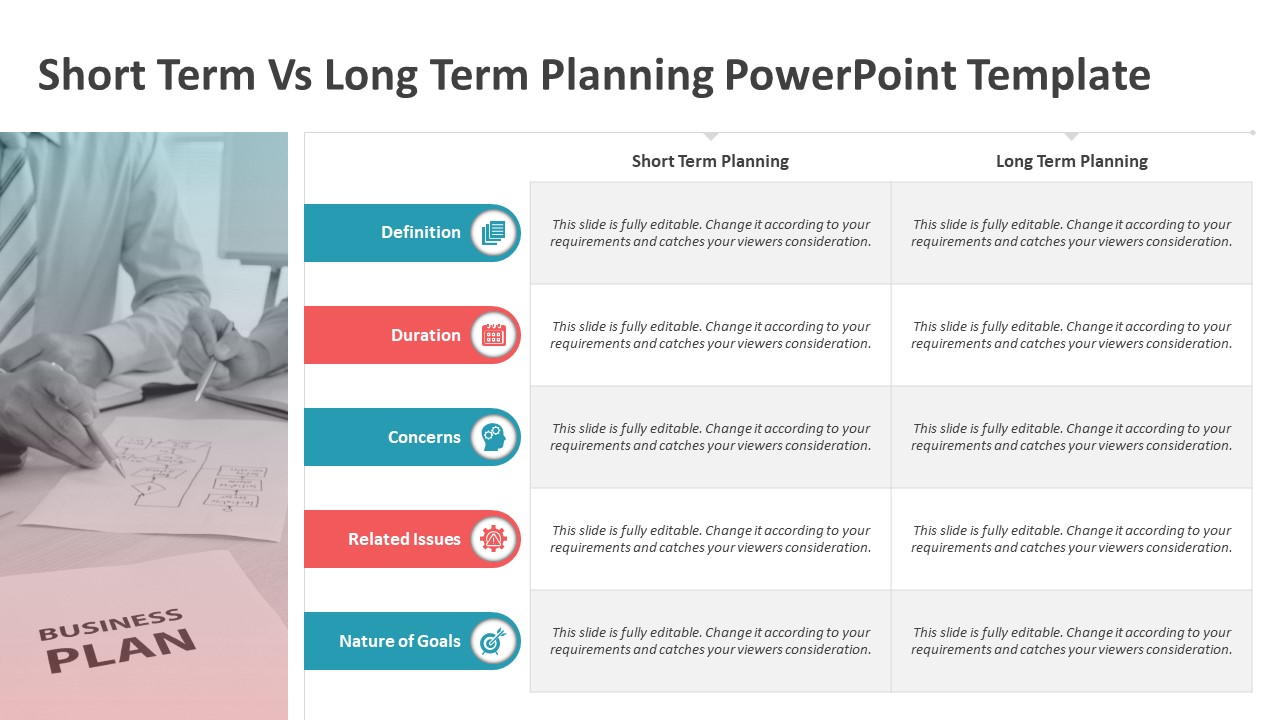Click the Short Term Definition text cell

[711, 233]
